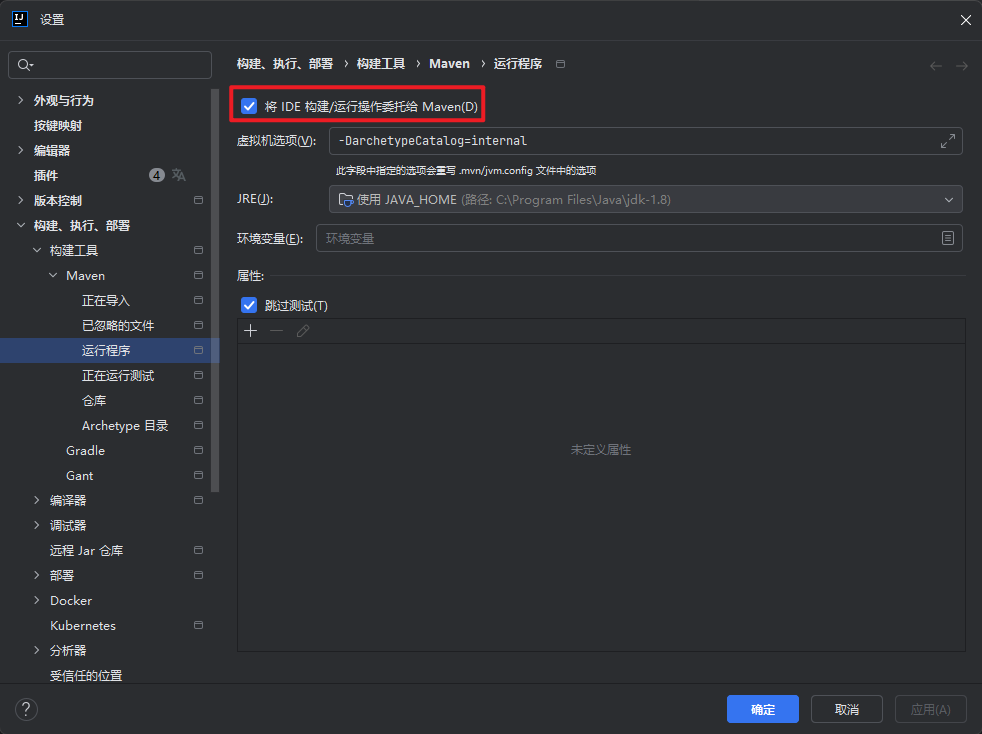Click the plugin update count badge 4
982x734 pixels.
click(x=157, y=175)
